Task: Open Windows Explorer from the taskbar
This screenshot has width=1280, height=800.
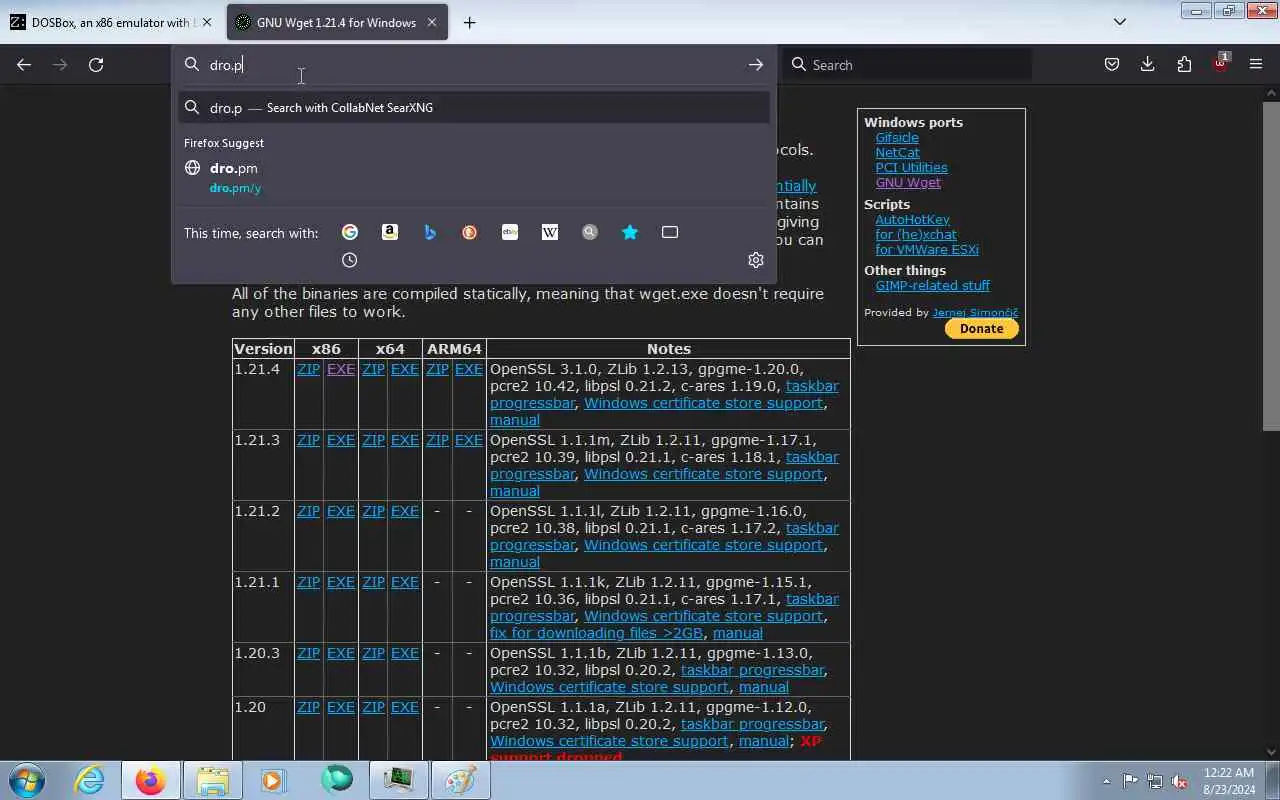Action: 213,780
